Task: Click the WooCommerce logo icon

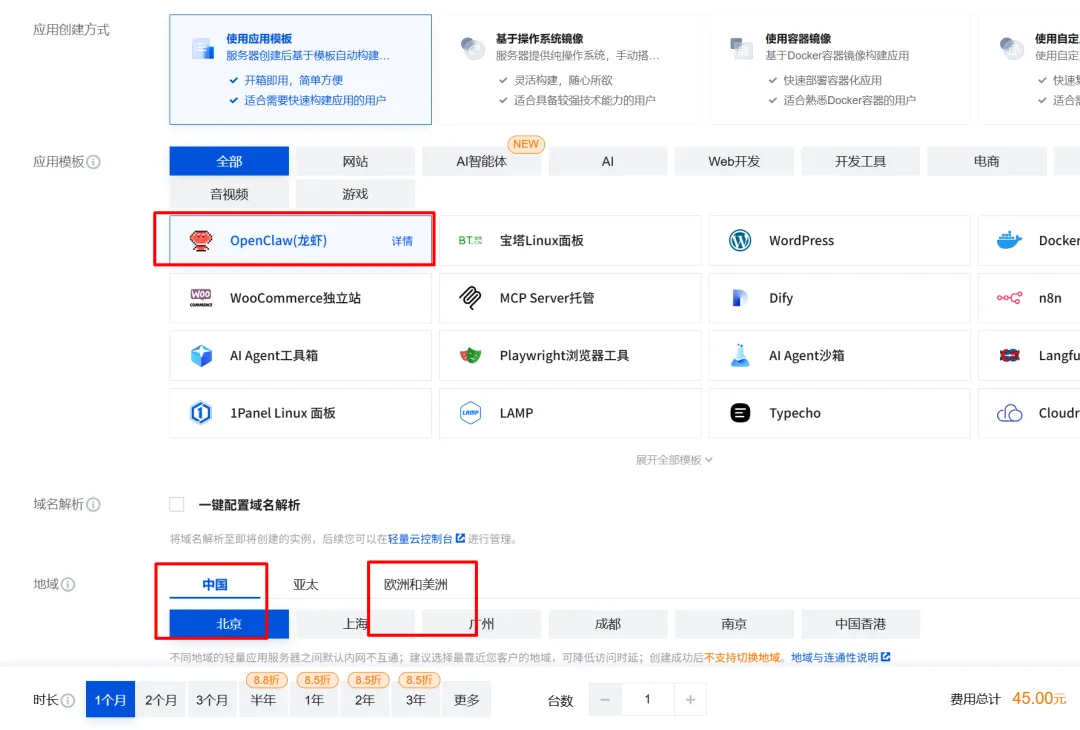Action: [201, 298]
